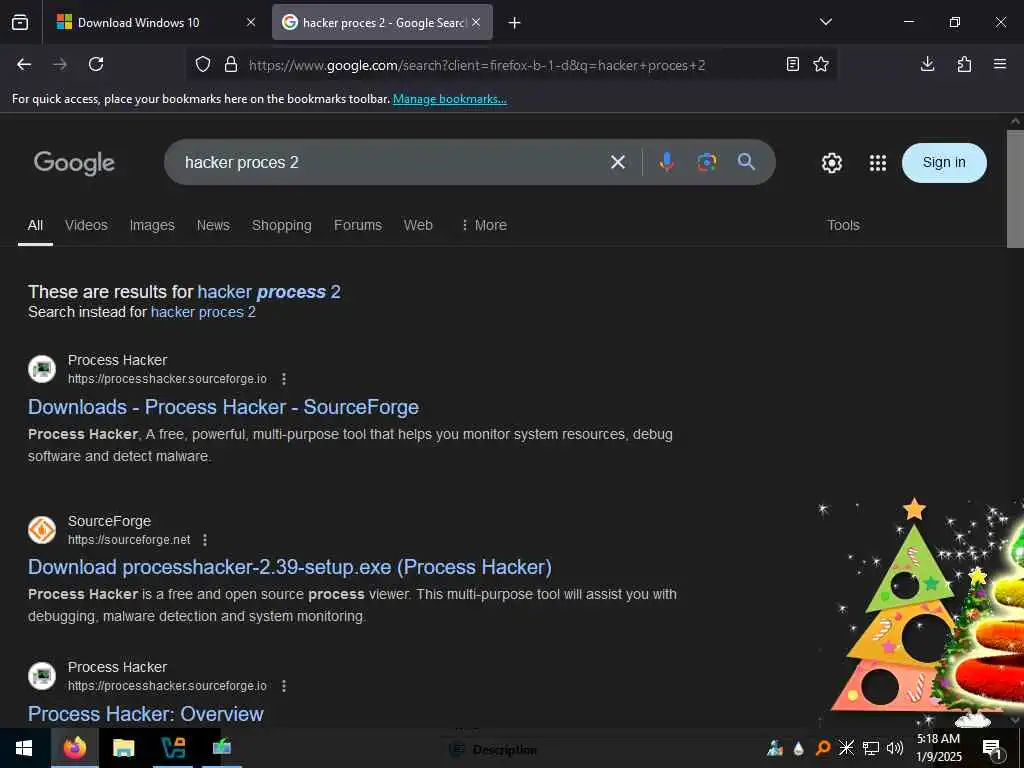Open Windows Start menu
The image size is (1024, 768).
coord(24,748)
